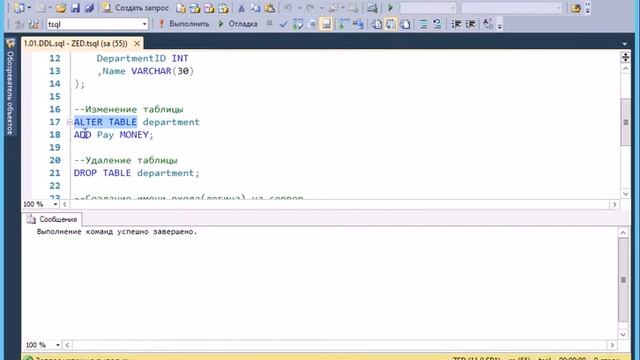Toggle the IntelliSense Enabled button
Viewport: 640px width, 360px height.
326,24
